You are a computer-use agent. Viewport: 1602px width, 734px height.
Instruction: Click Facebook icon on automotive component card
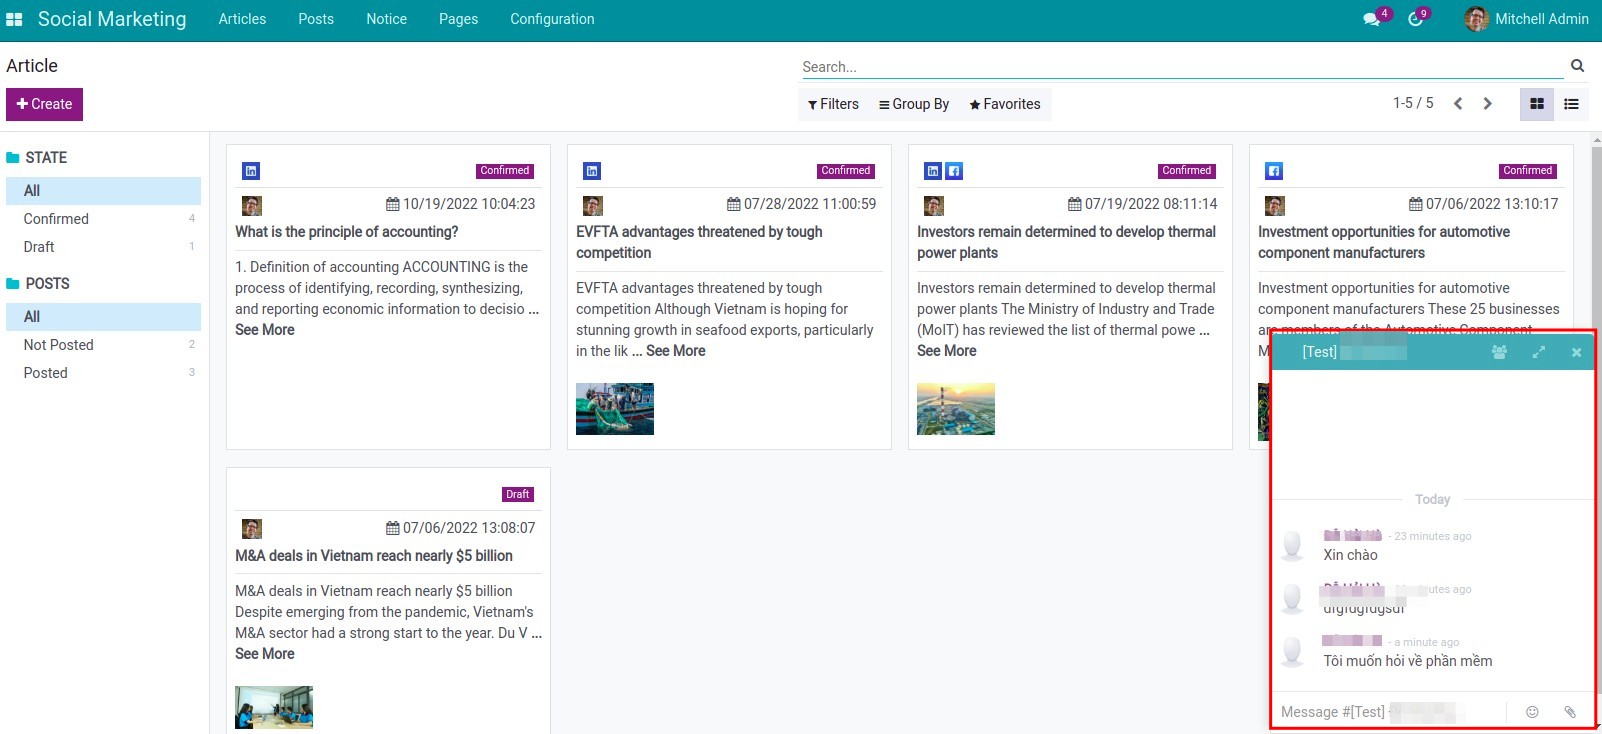pyautogui.click(x=1274, y=171)
